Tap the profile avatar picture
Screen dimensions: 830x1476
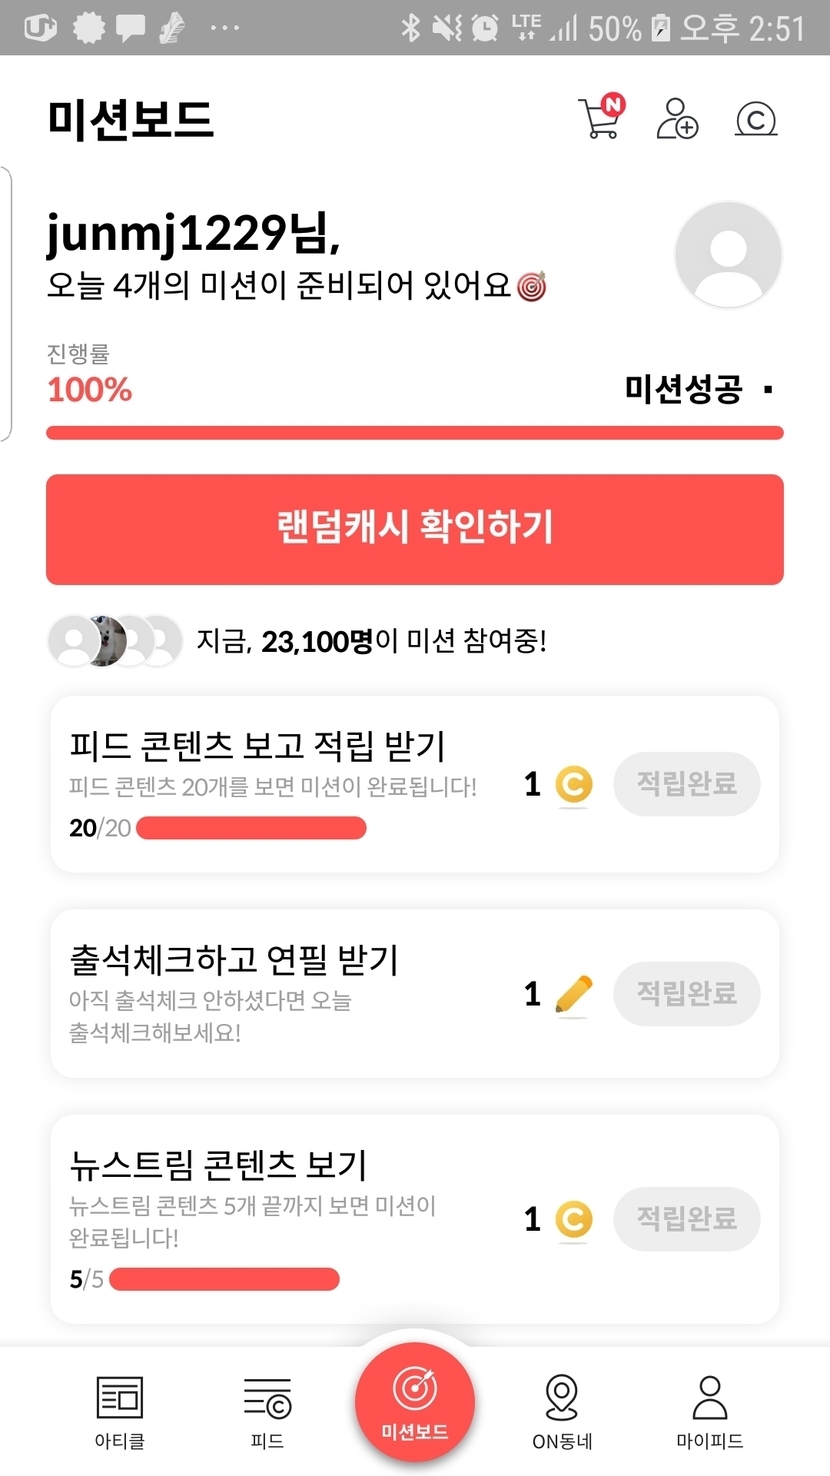(x=728, y=254)
